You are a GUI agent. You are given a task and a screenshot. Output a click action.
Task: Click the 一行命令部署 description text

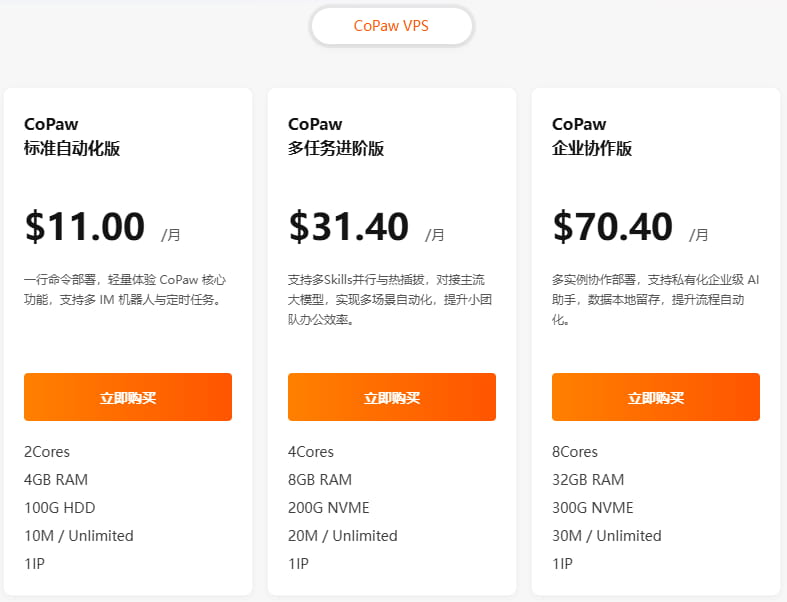tap(124, 289)
